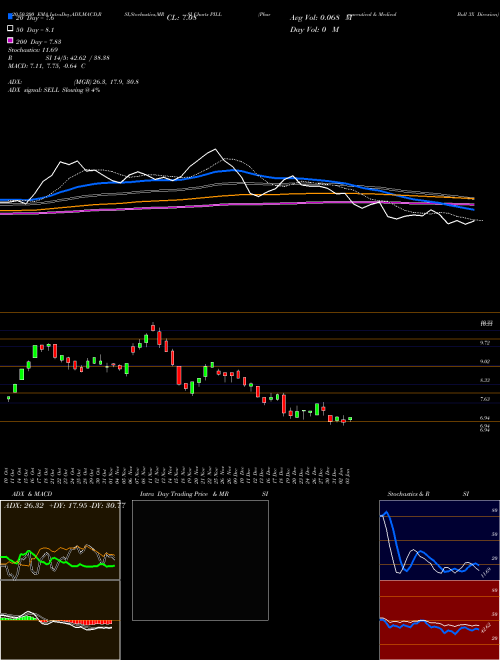Click the 'Day Vol: 0 M' label
Image resolution: width=500 pixels, height=660 pixels.
(314, 30)
